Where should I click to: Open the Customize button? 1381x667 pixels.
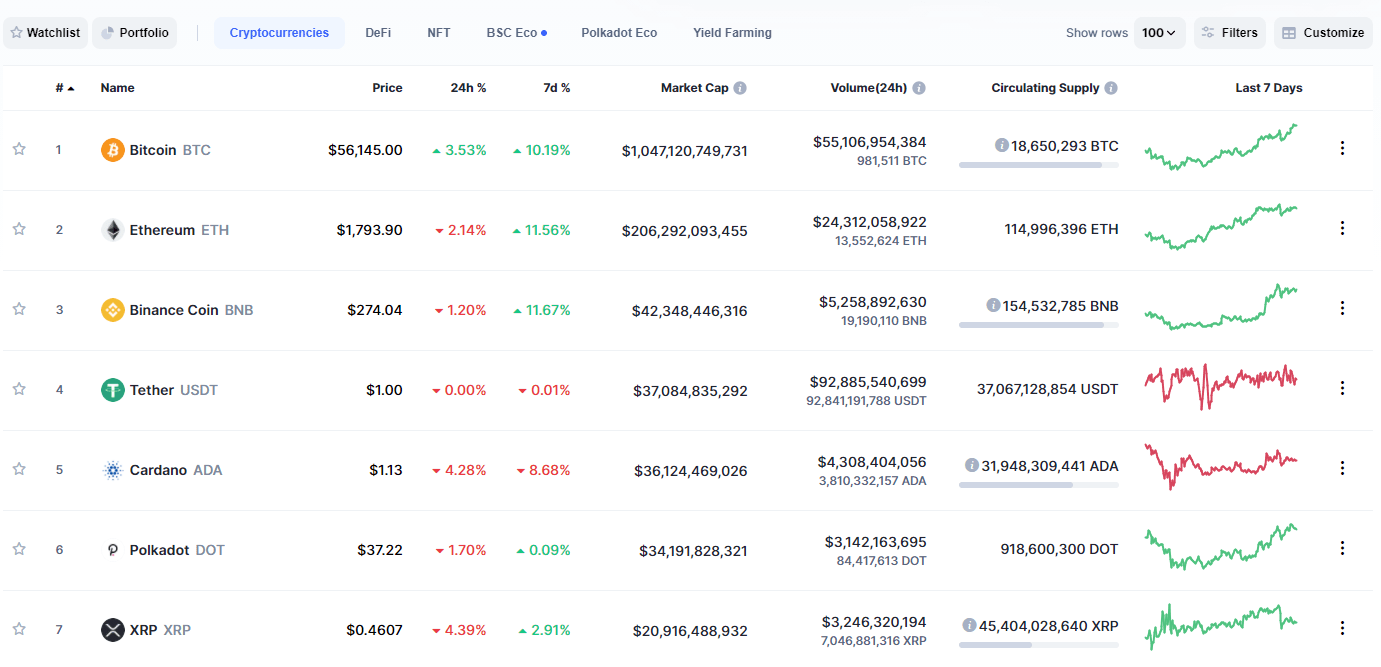click(x=1323, y=33)
